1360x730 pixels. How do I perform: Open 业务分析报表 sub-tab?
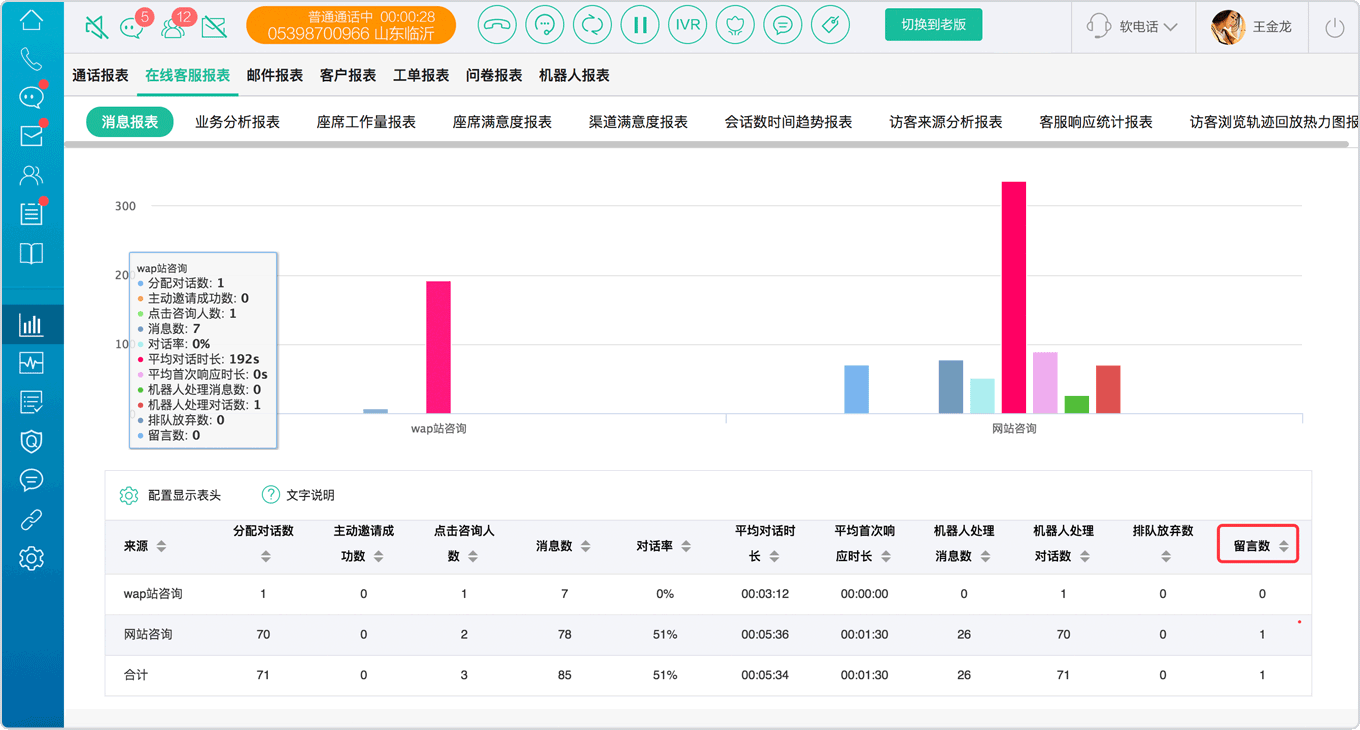coord(237,122)
